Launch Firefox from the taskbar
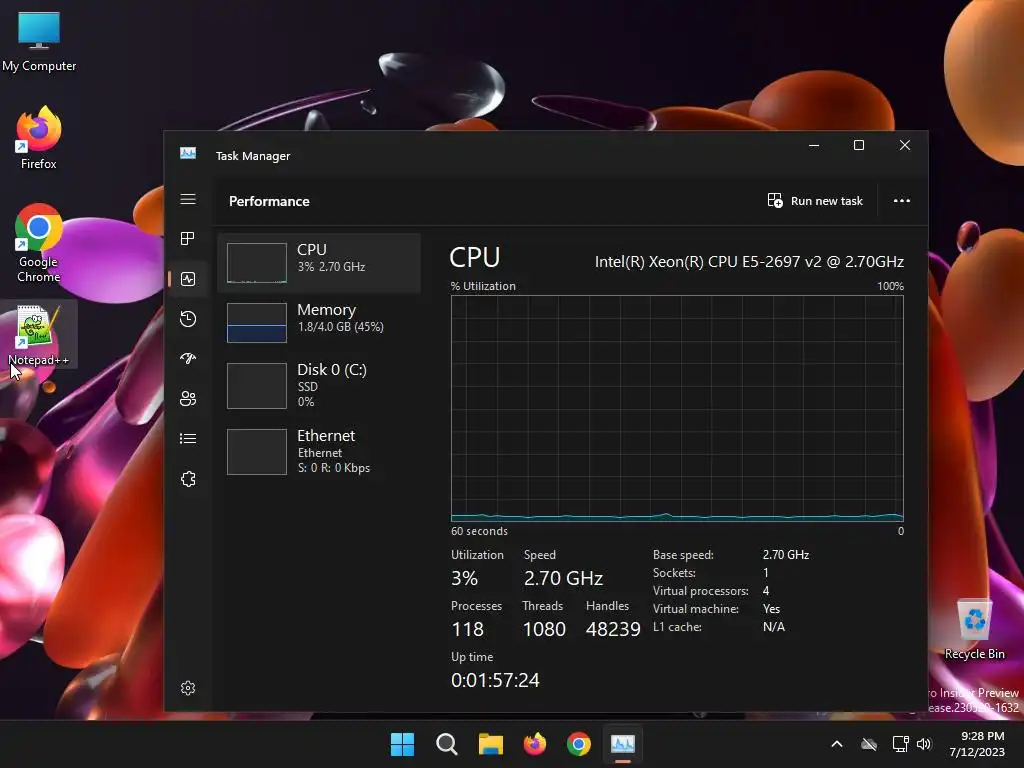The width and height of the screenshot is (1024, 768). (535, 744)
